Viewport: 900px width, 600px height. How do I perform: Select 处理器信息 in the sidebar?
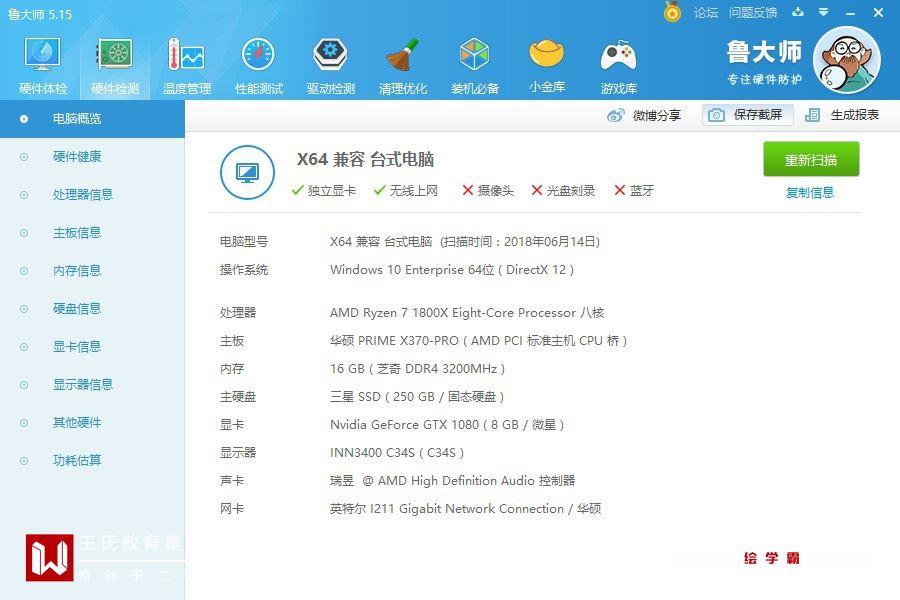(x=82, y=195)
